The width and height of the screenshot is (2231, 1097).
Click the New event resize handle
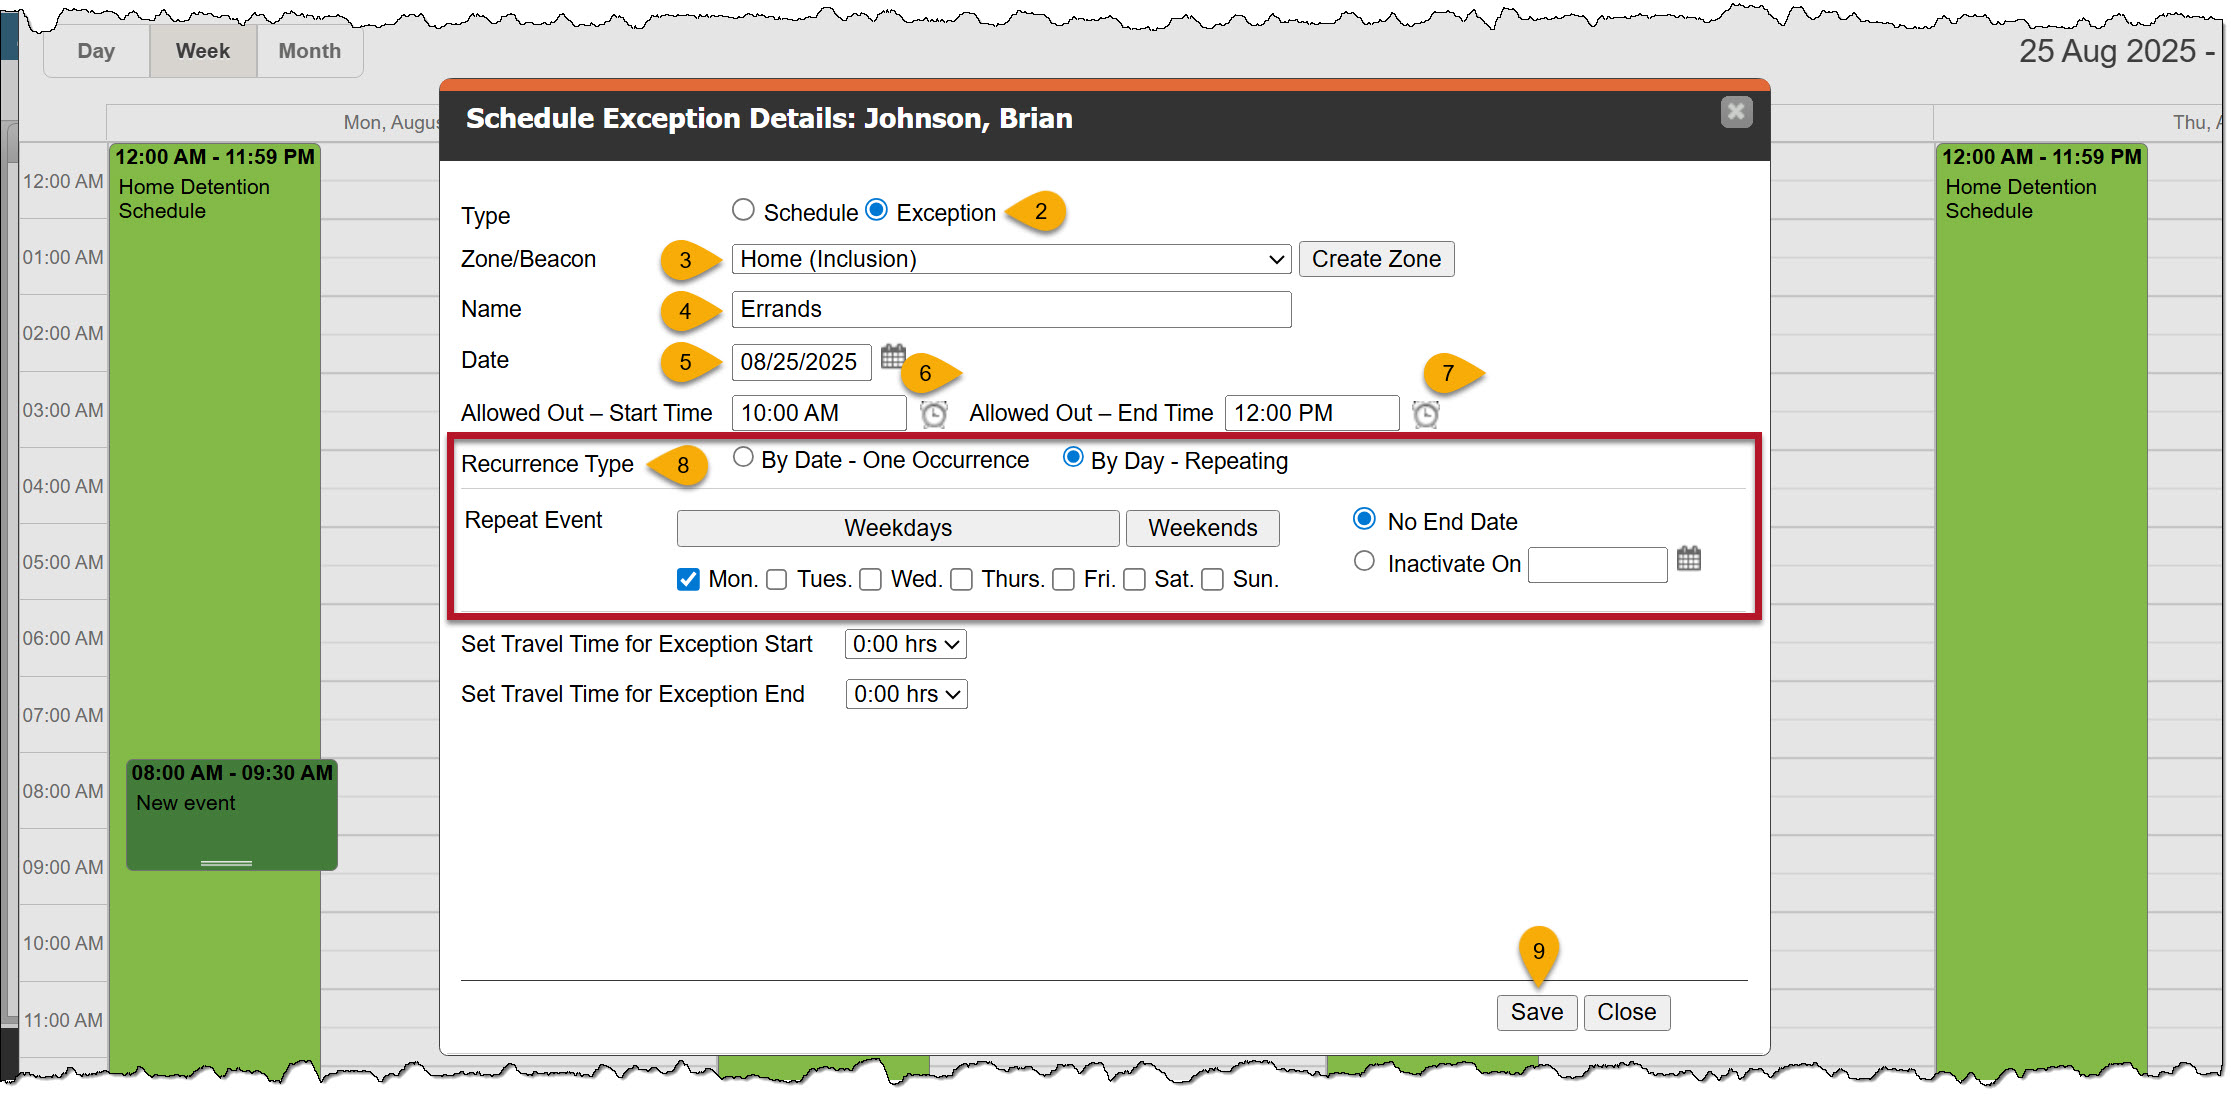(x=226, y=863)
